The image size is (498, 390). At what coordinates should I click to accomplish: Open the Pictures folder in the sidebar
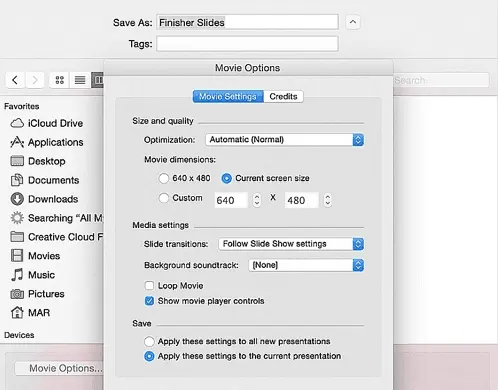(37, 294)
